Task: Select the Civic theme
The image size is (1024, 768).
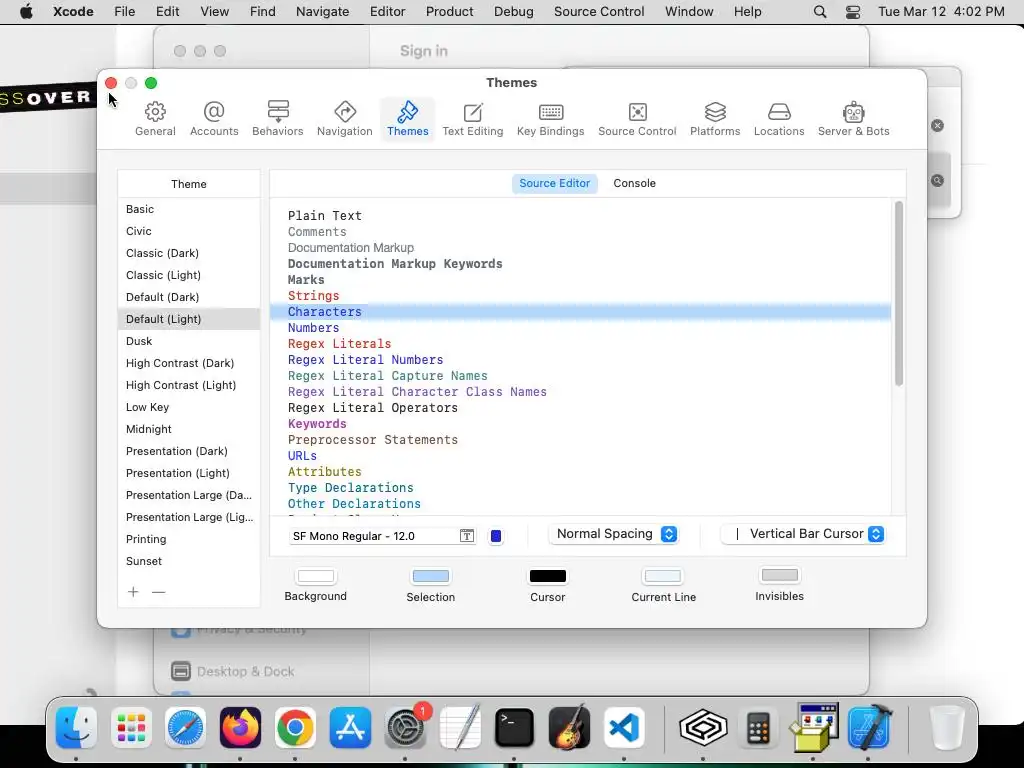Action: pyautogui.click(x=189, y=231)
